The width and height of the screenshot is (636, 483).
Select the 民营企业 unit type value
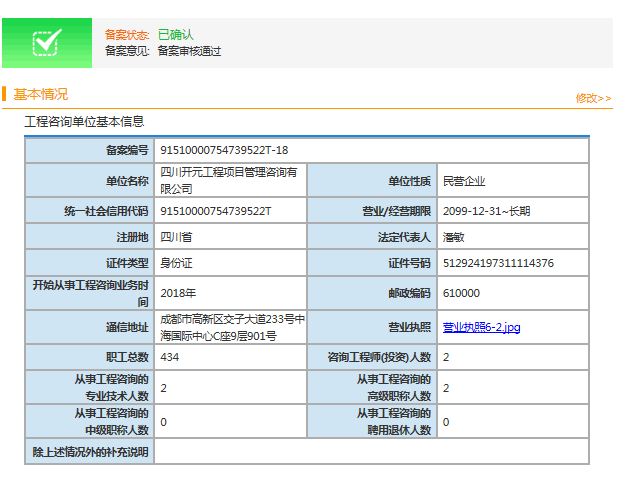coord(464,181)
